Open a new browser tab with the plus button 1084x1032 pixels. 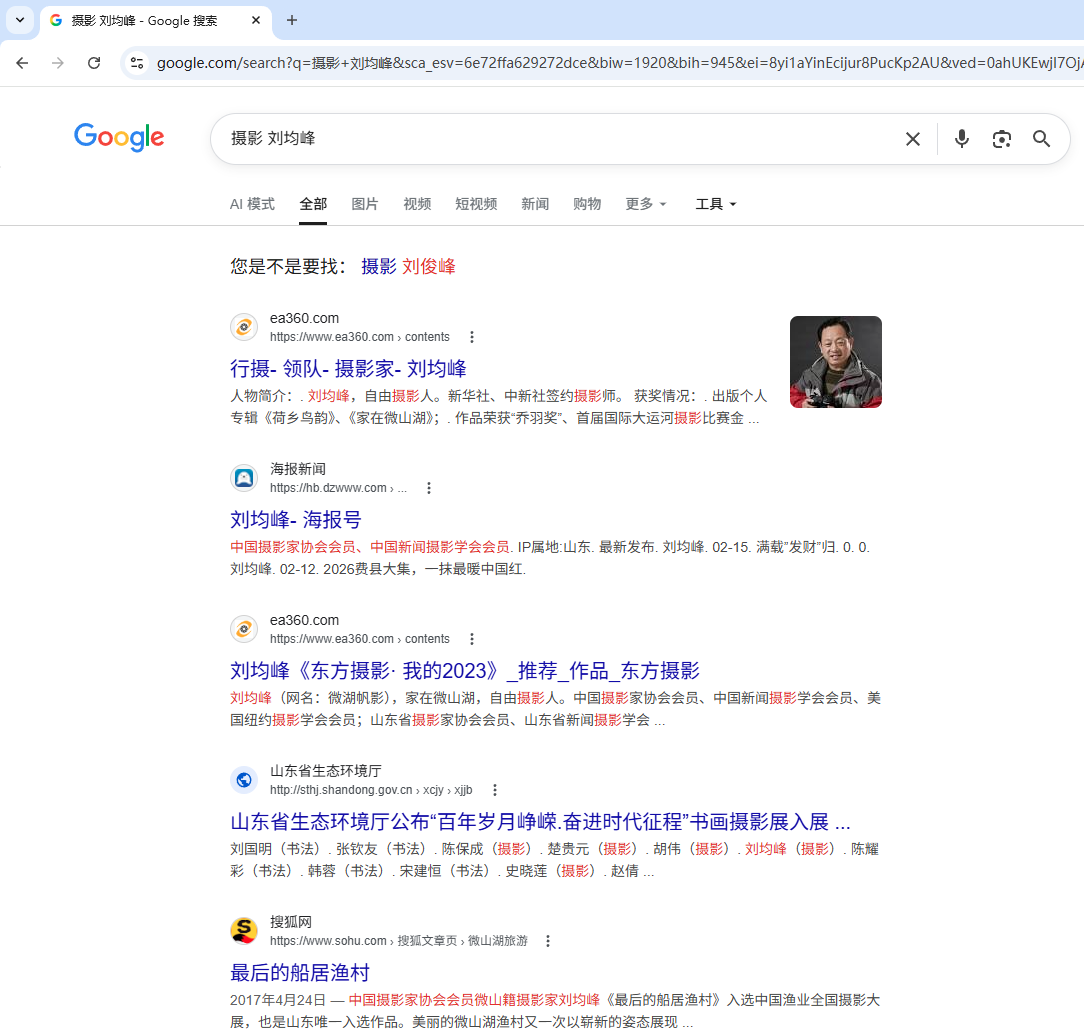pos(290,20)
